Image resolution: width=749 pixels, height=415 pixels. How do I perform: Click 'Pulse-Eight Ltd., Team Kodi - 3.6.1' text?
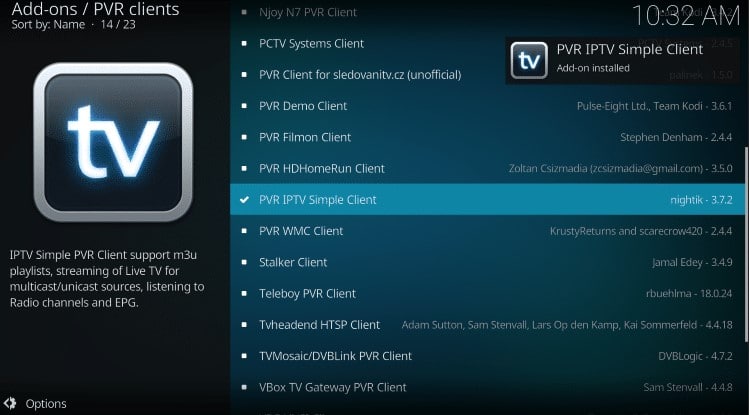pos(654,106)
